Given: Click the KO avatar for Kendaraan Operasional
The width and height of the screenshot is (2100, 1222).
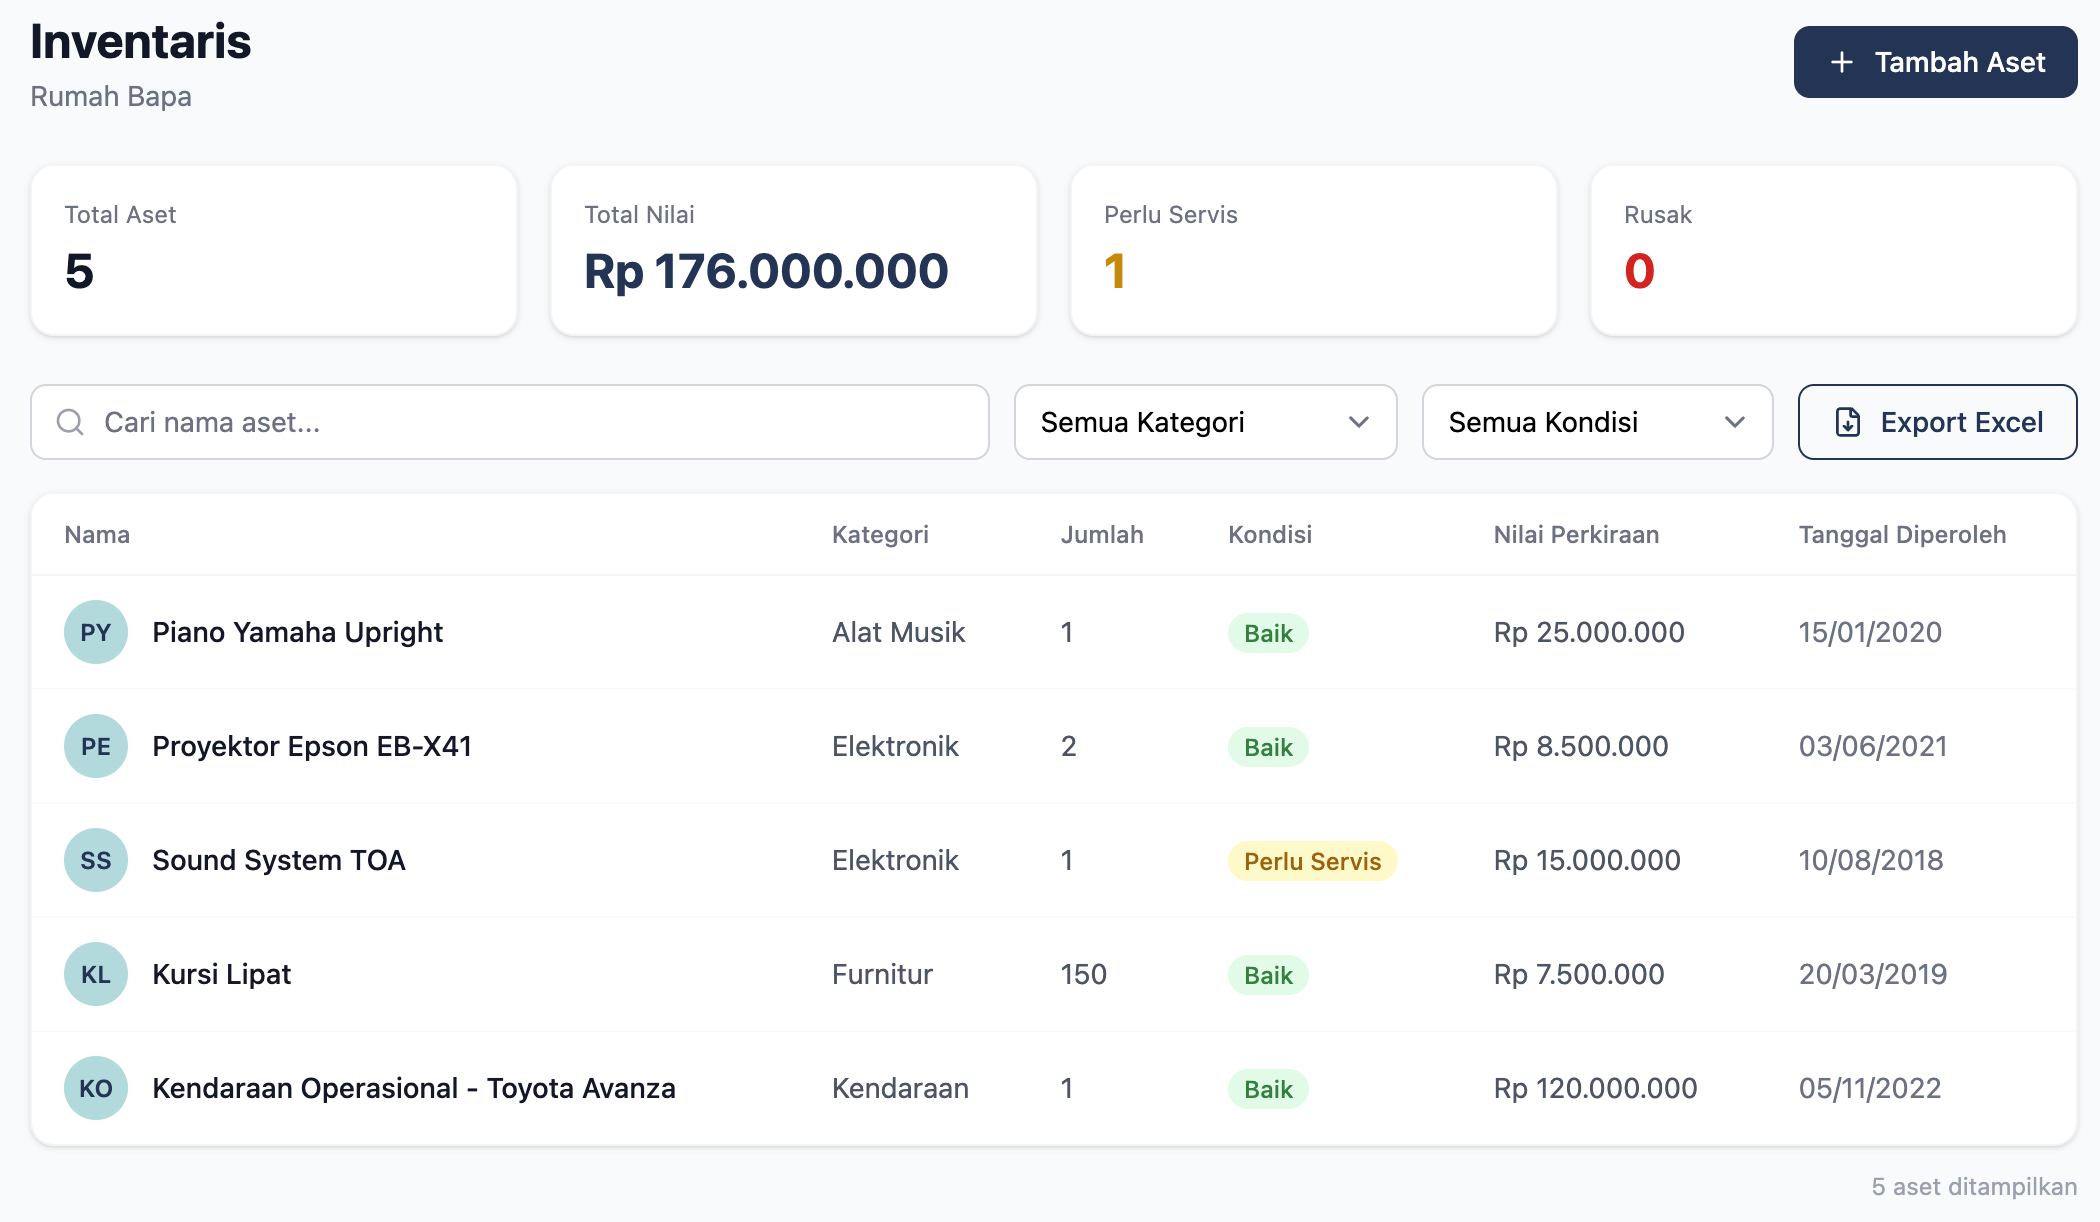Looking at the screenshot, I should (96, 1088).
